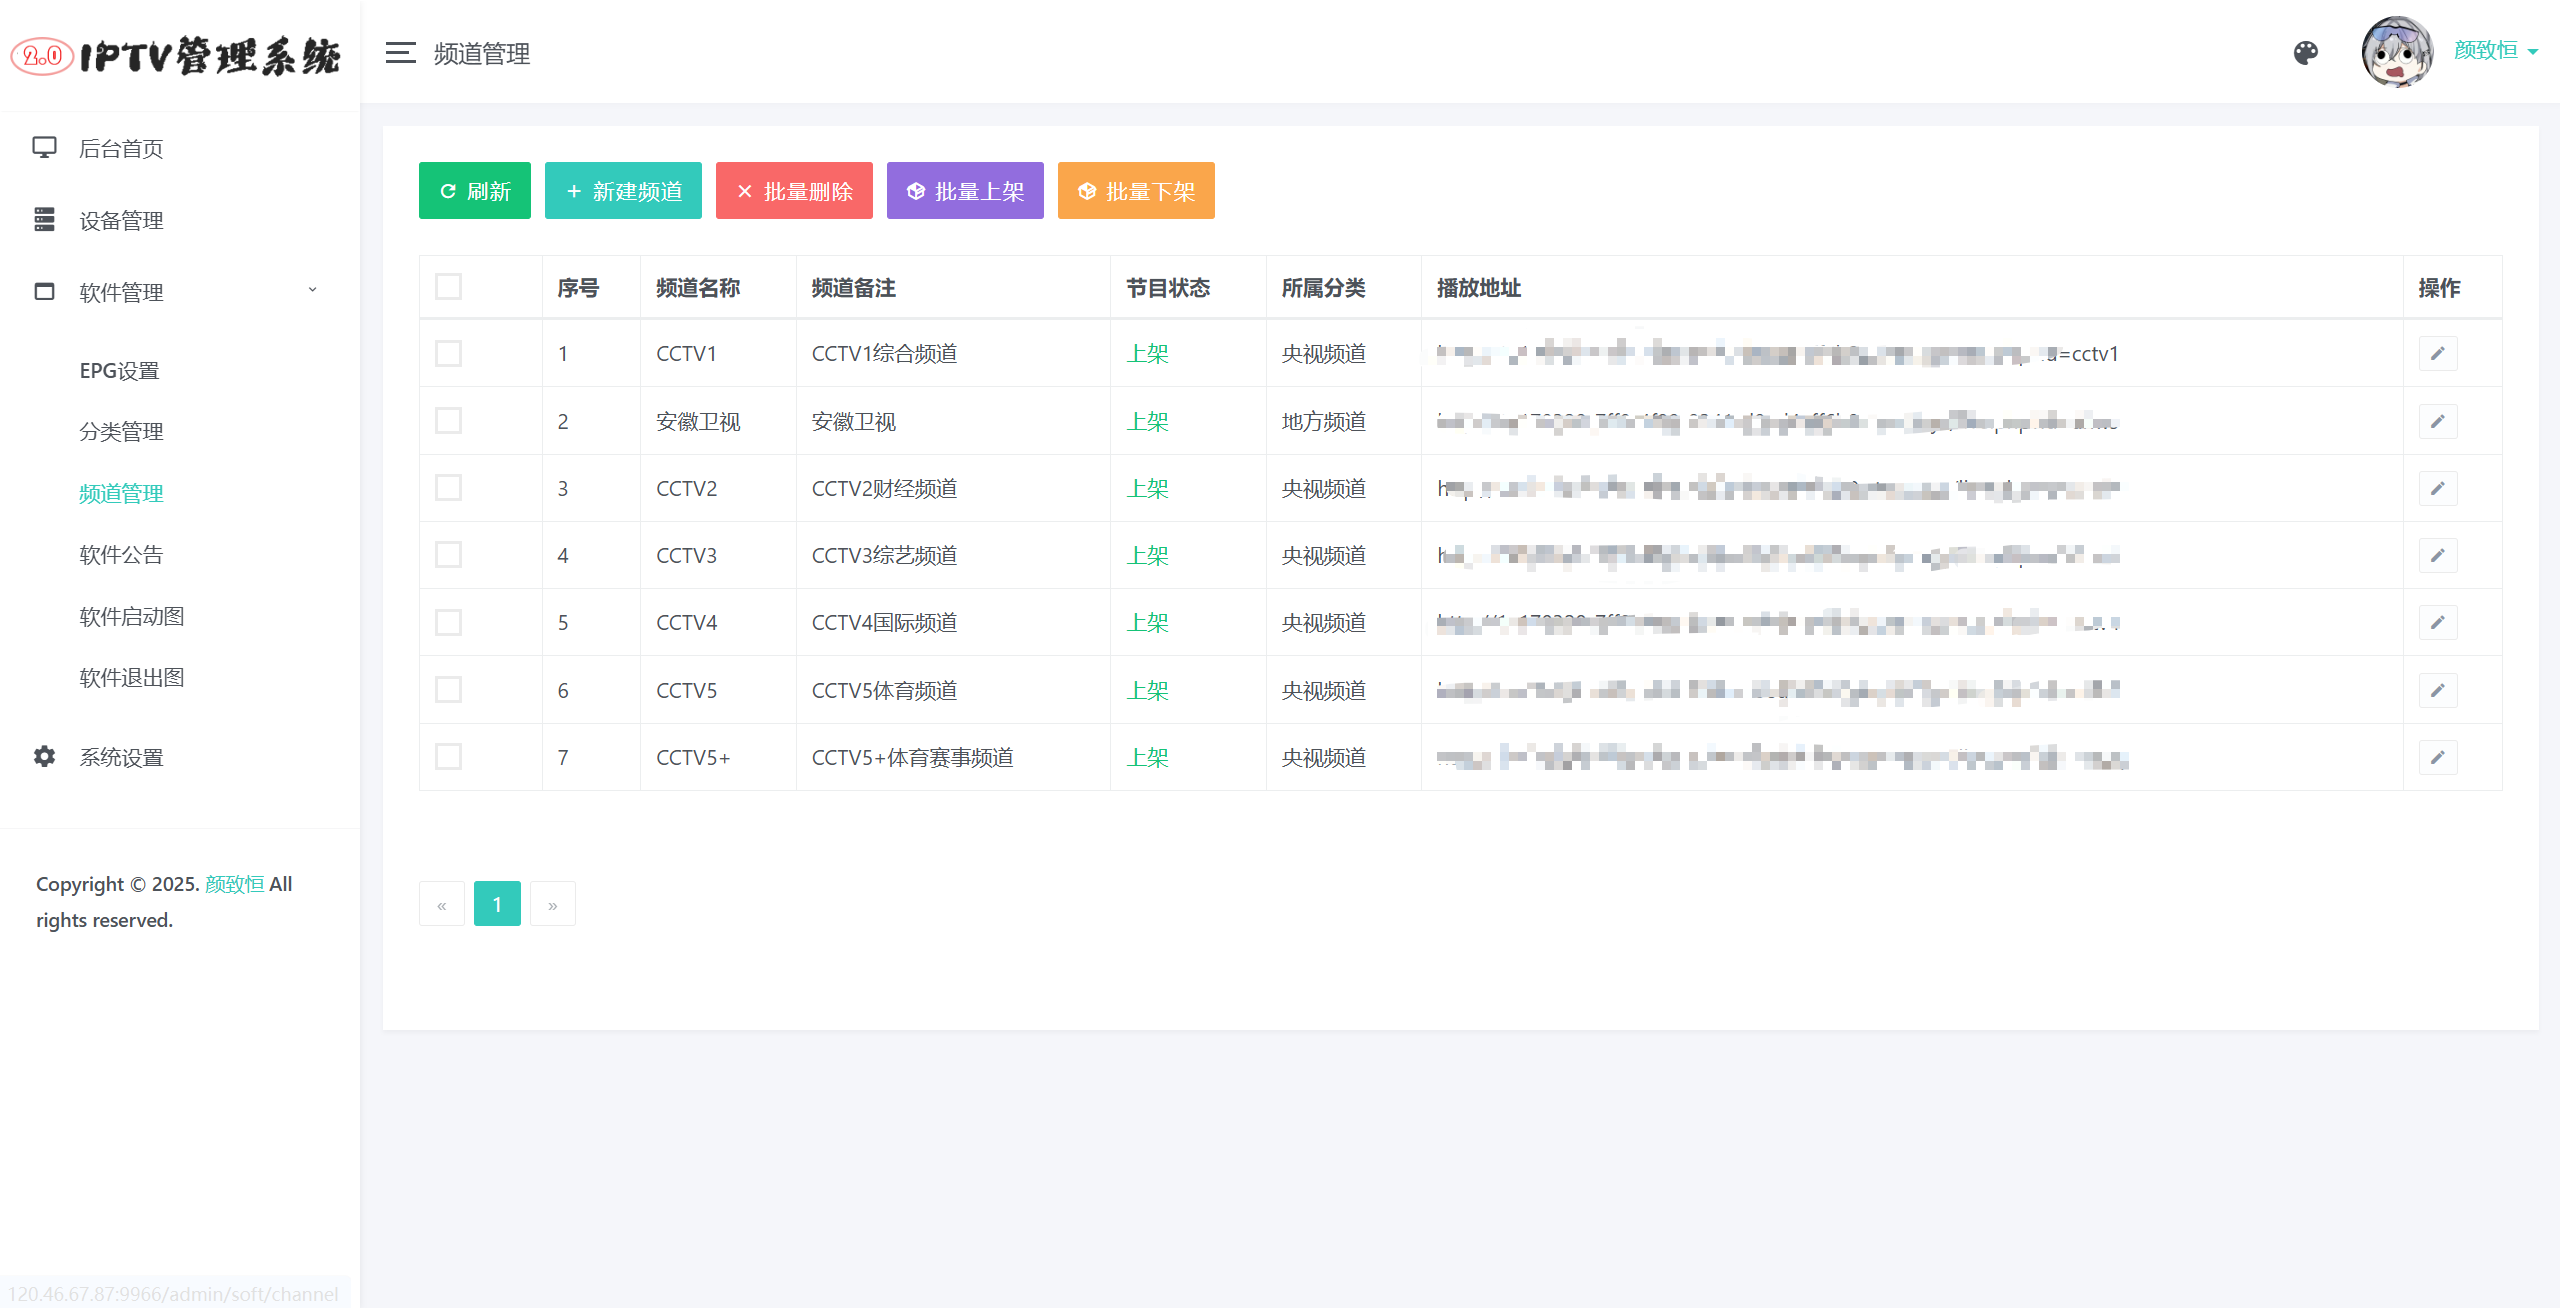This screenshot has height=1308, width=2560.
Task: Click the edit pencil icon for CCTV1
Action: [2438, 352]
